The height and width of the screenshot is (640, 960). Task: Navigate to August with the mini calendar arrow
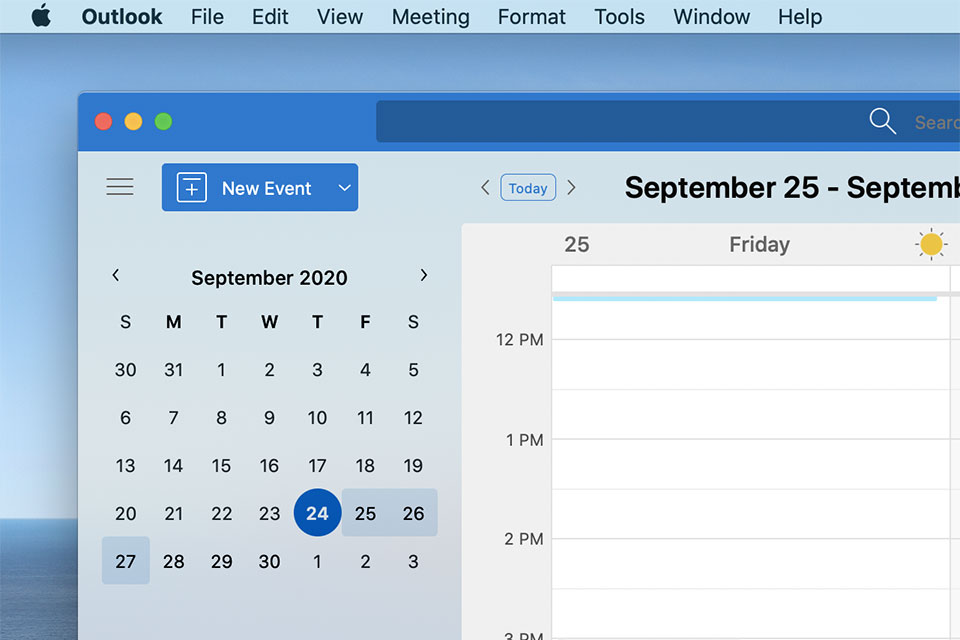(115, 275)
